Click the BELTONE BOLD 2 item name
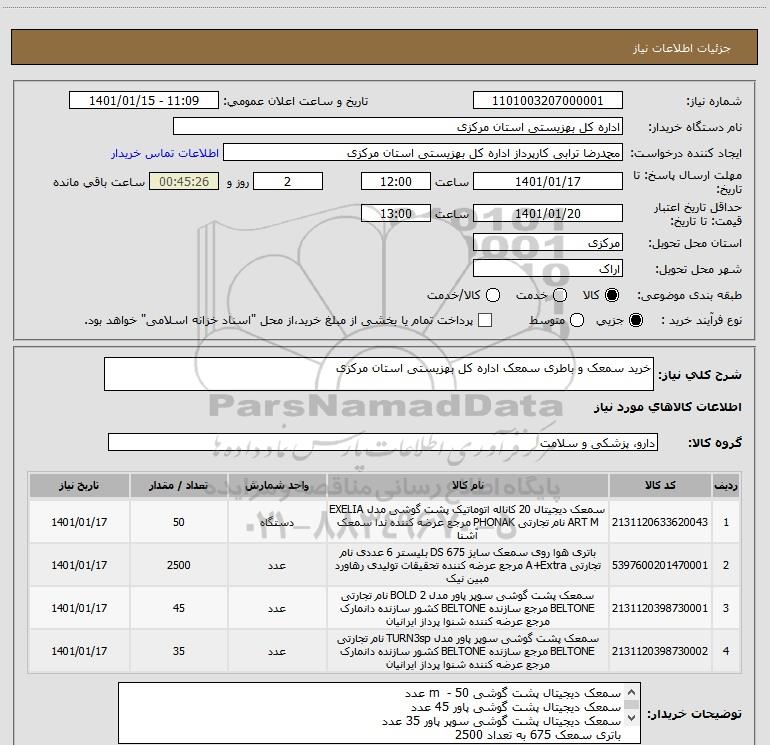Image resolution: width=770 pixels, height=745 pixels. [x=468, y=608]
